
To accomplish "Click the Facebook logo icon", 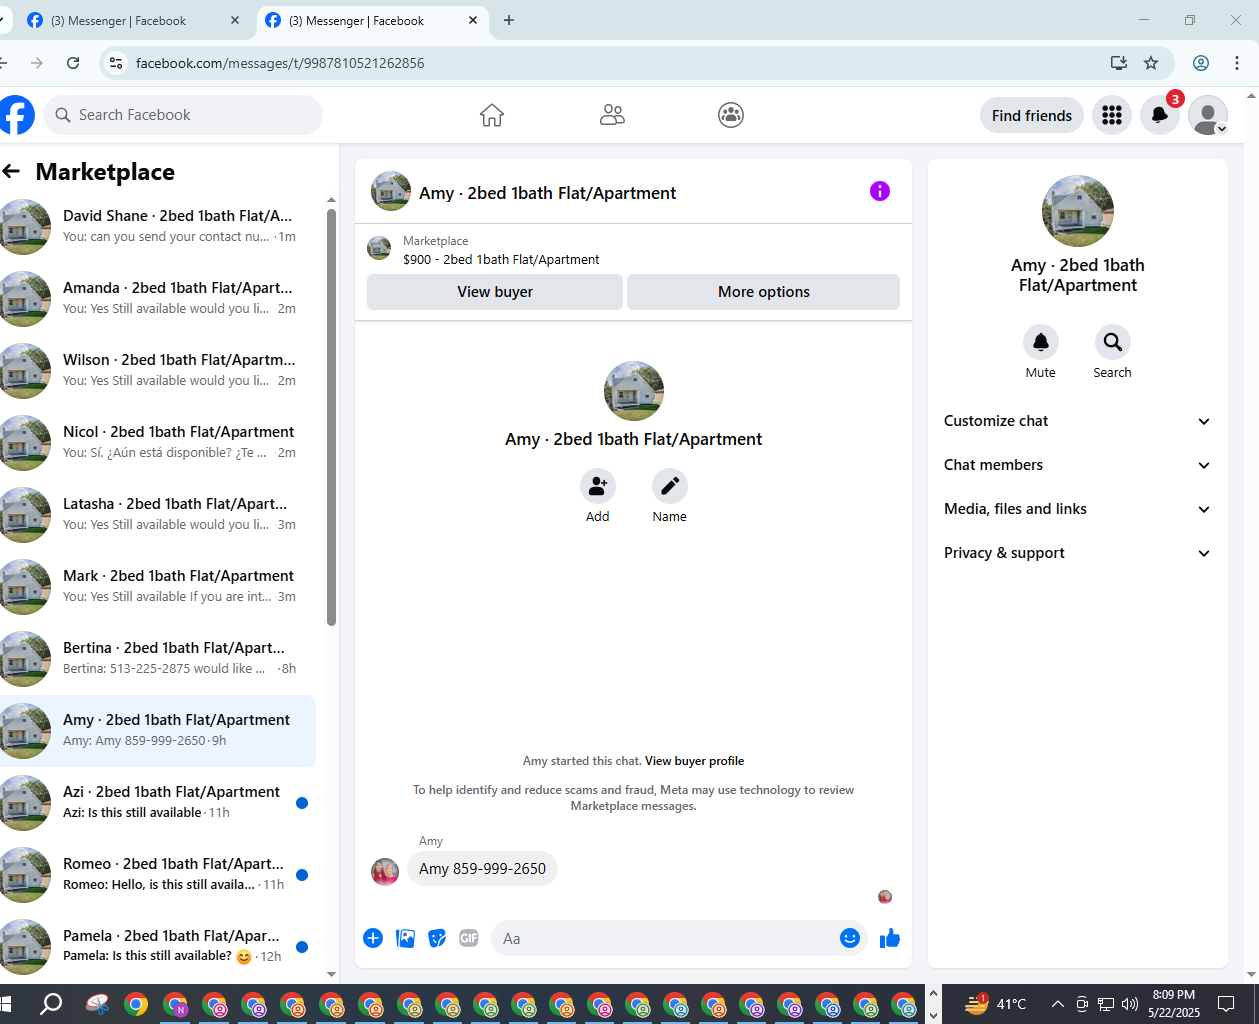I will pos(16,115).
